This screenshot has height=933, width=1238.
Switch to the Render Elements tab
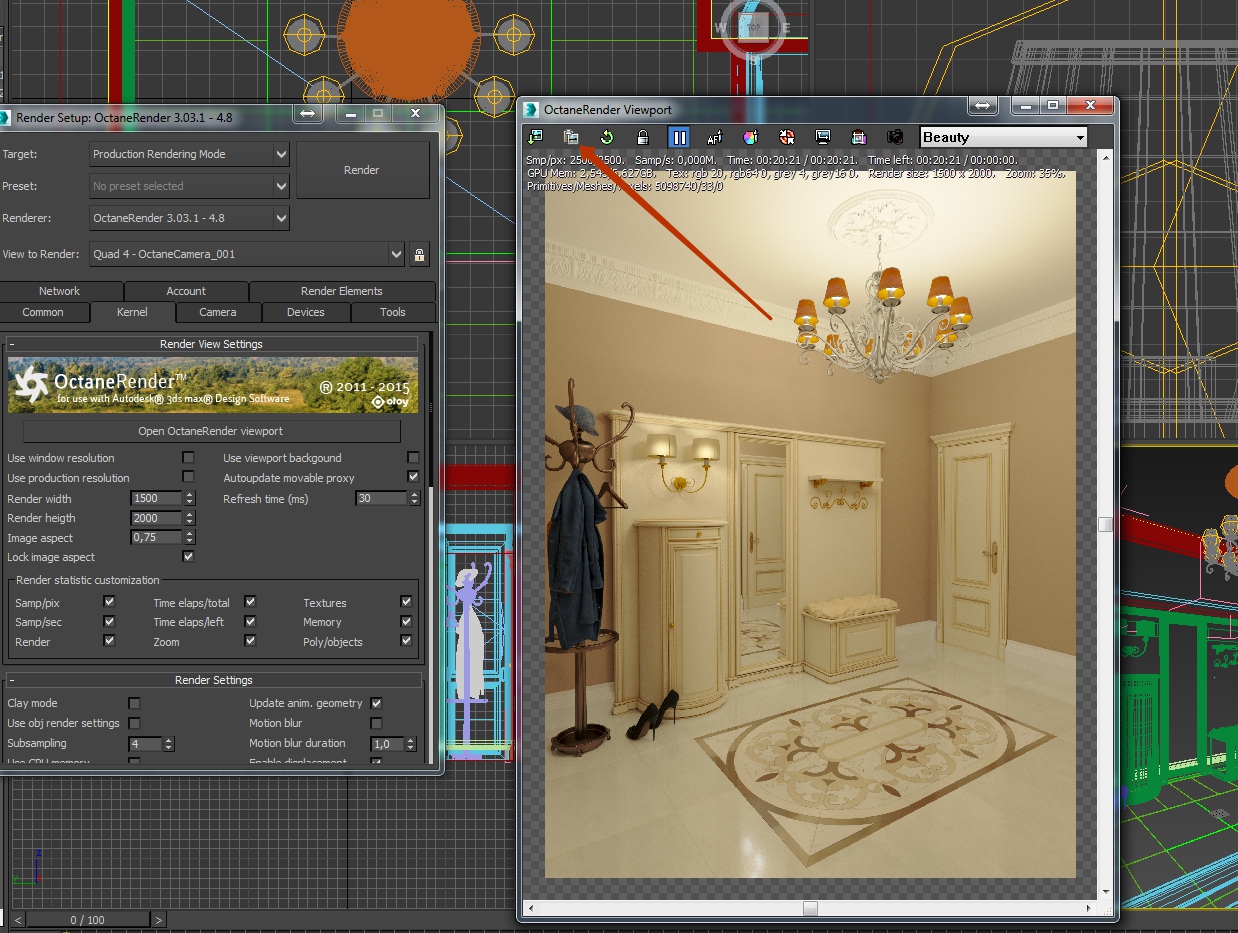pyautogui.click(x=342, y=291)
